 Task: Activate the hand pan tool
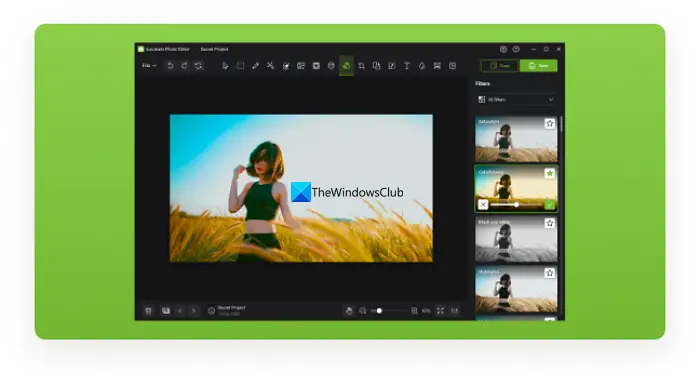349,310
